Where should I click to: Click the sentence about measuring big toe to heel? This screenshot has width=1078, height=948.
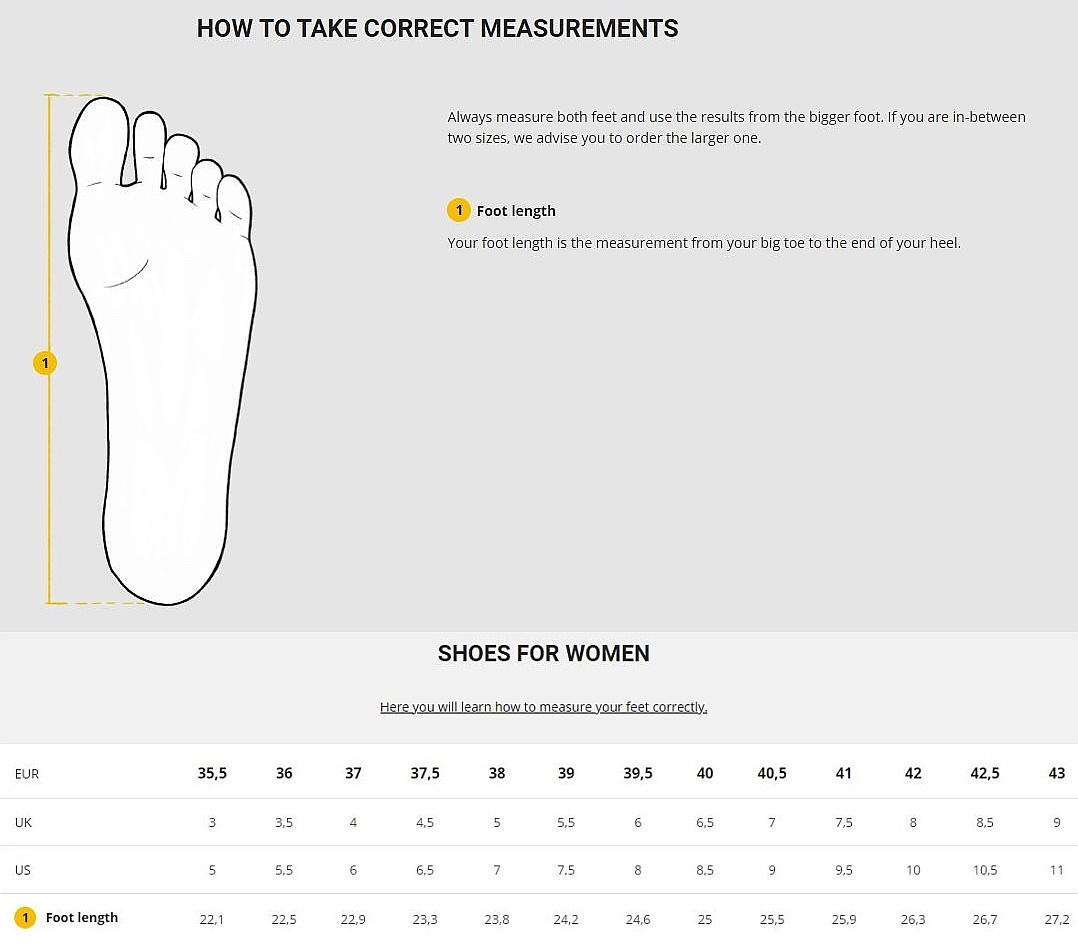[x=703, y=243]
